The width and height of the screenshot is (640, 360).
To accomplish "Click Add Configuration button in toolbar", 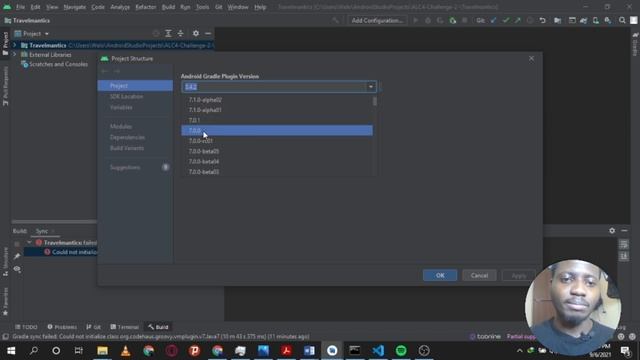I will coord(377,20).
